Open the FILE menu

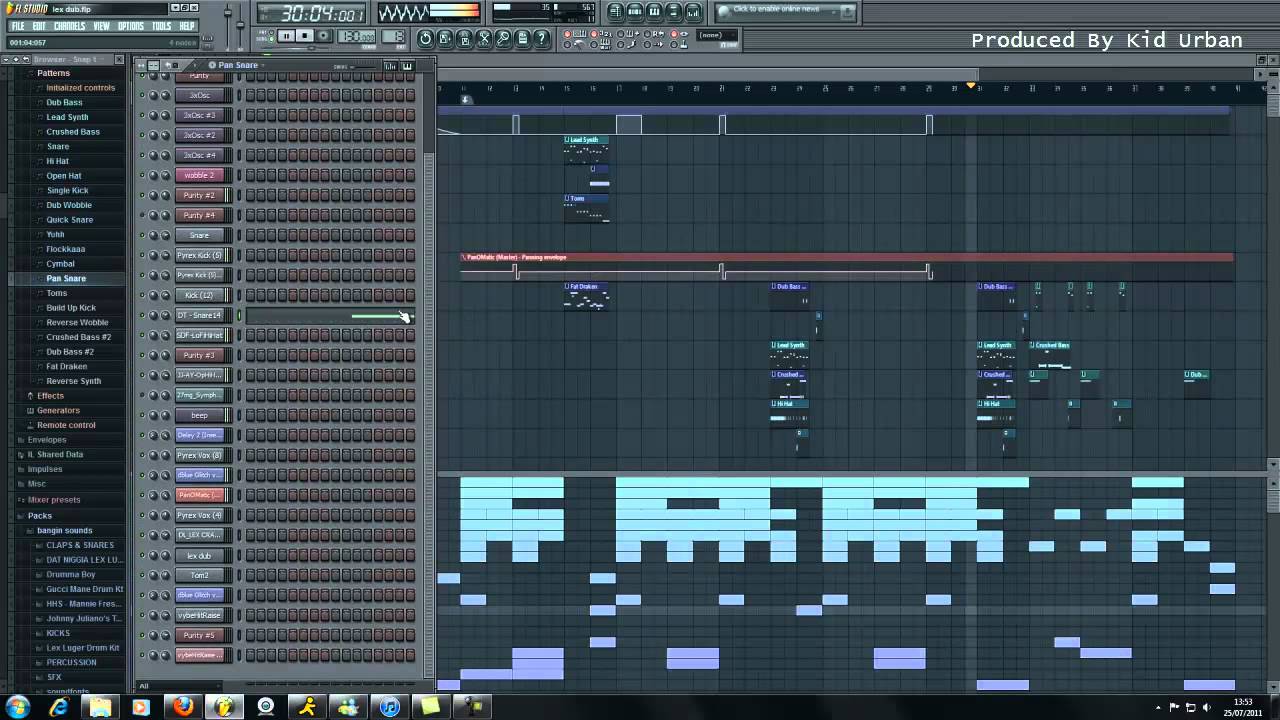click(x=18, y=26)
